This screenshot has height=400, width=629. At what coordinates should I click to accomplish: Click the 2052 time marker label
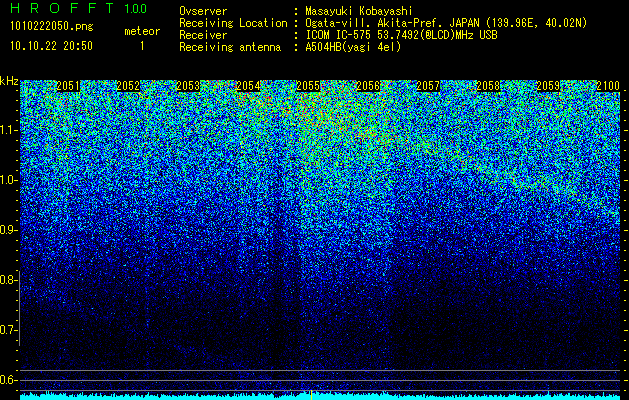(128, 86)
